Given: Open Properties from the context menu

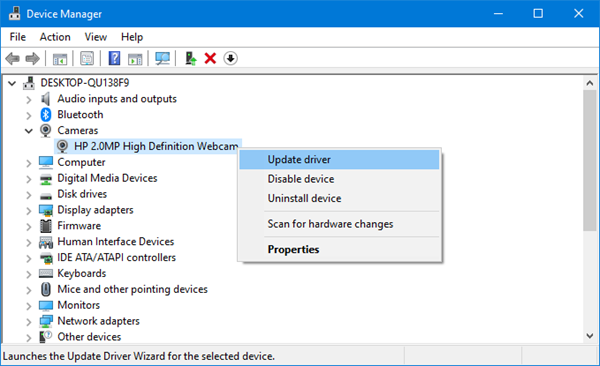Looking at the screenshot, I should click(339, 250).
